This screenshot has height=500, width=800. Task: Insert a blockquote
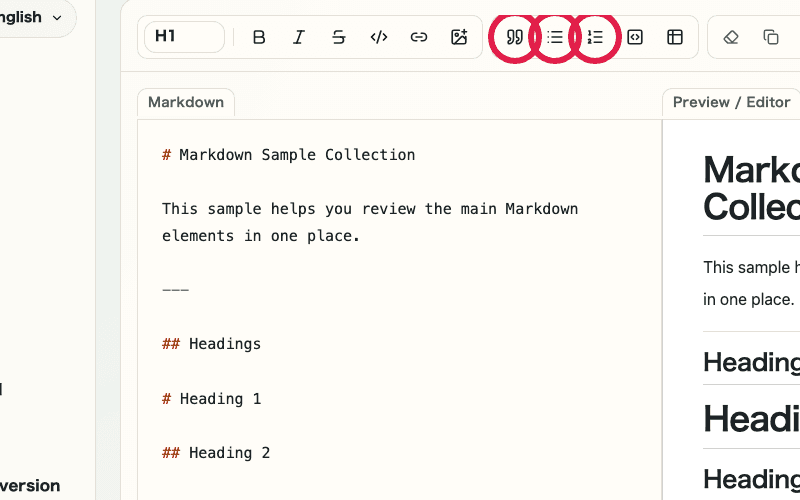(515, 37)
